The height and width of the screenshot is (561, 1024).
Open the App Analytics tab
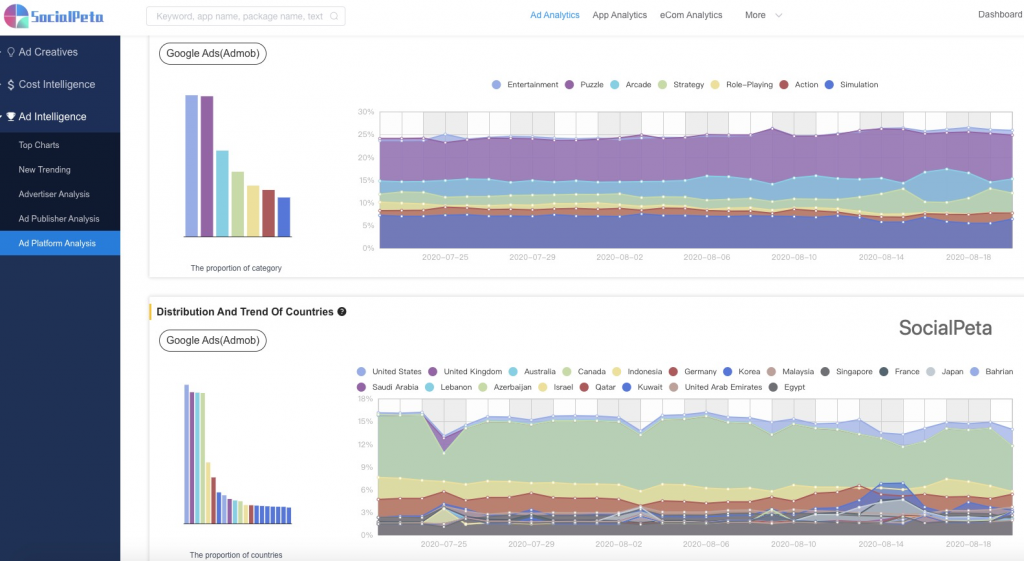point(619,15)
